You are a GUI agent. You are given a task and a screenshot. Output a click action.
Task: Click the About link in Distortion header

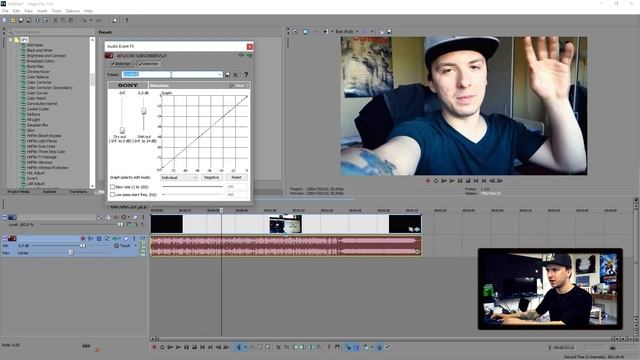click(240, 85)
